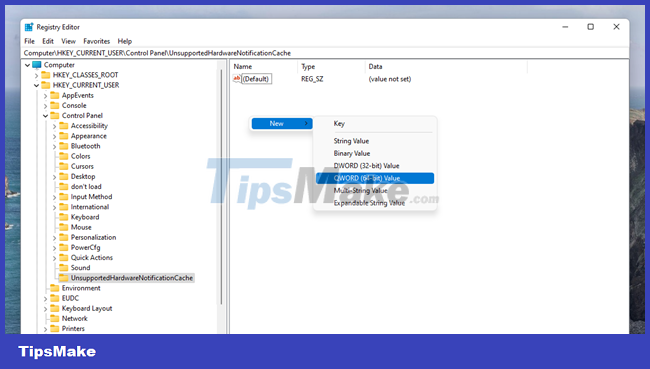Screen dimensions: 650x369
Task: Click the (value not set) data cell
Action: [390, 79]
